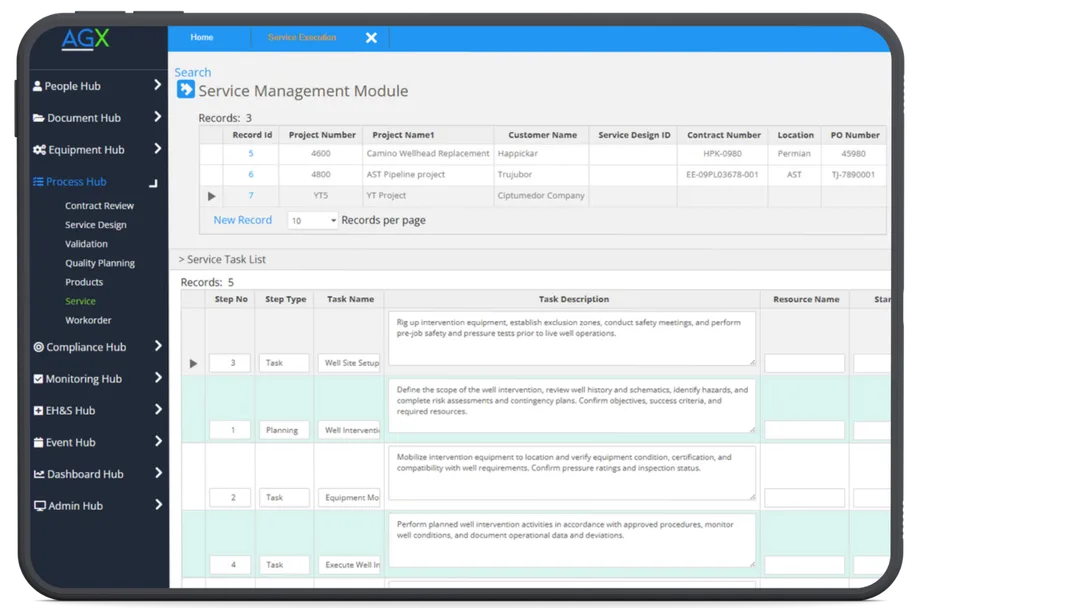Collapse the Service Task List section
Viewport: 1080px width, 608px height.
point(222,260)
